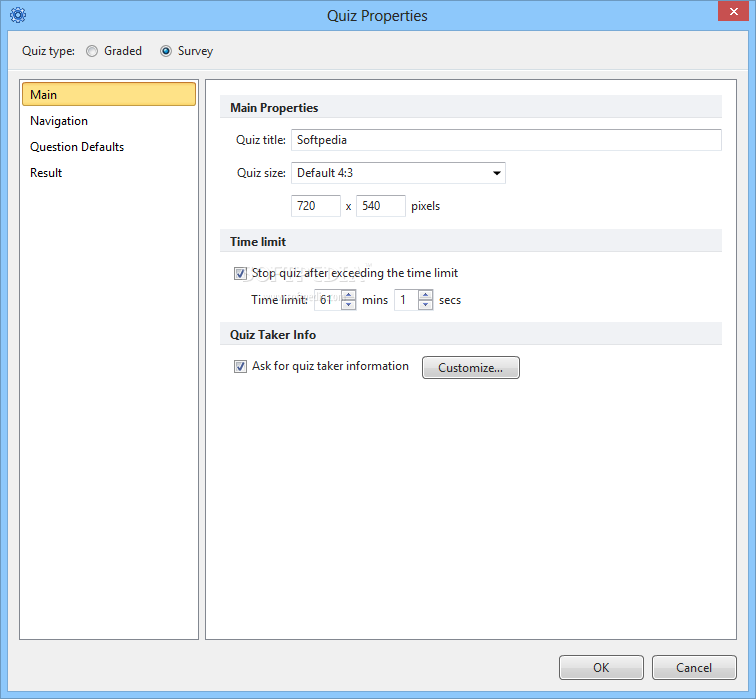This screenshot has height=699, width=756.
Task: Click the Quiz Taker Info heading
Action: pos(273,335)
